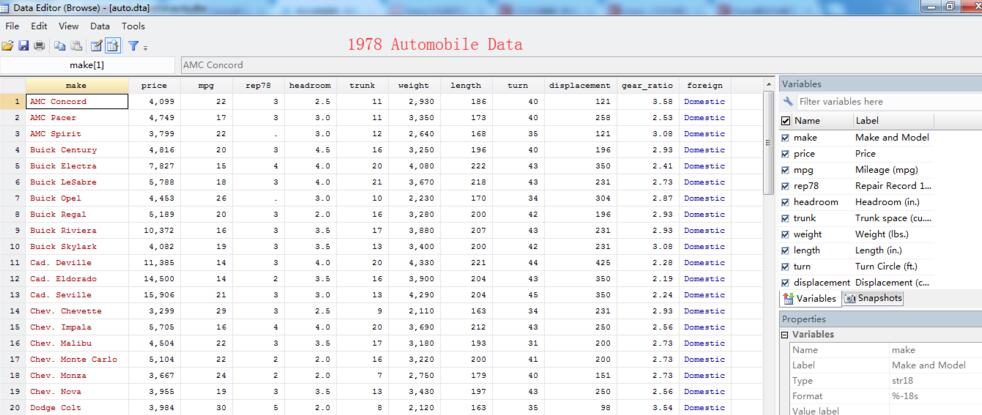Open the Edit menu
This screenshot has width=982, height=415.
[x=39, y=26]
